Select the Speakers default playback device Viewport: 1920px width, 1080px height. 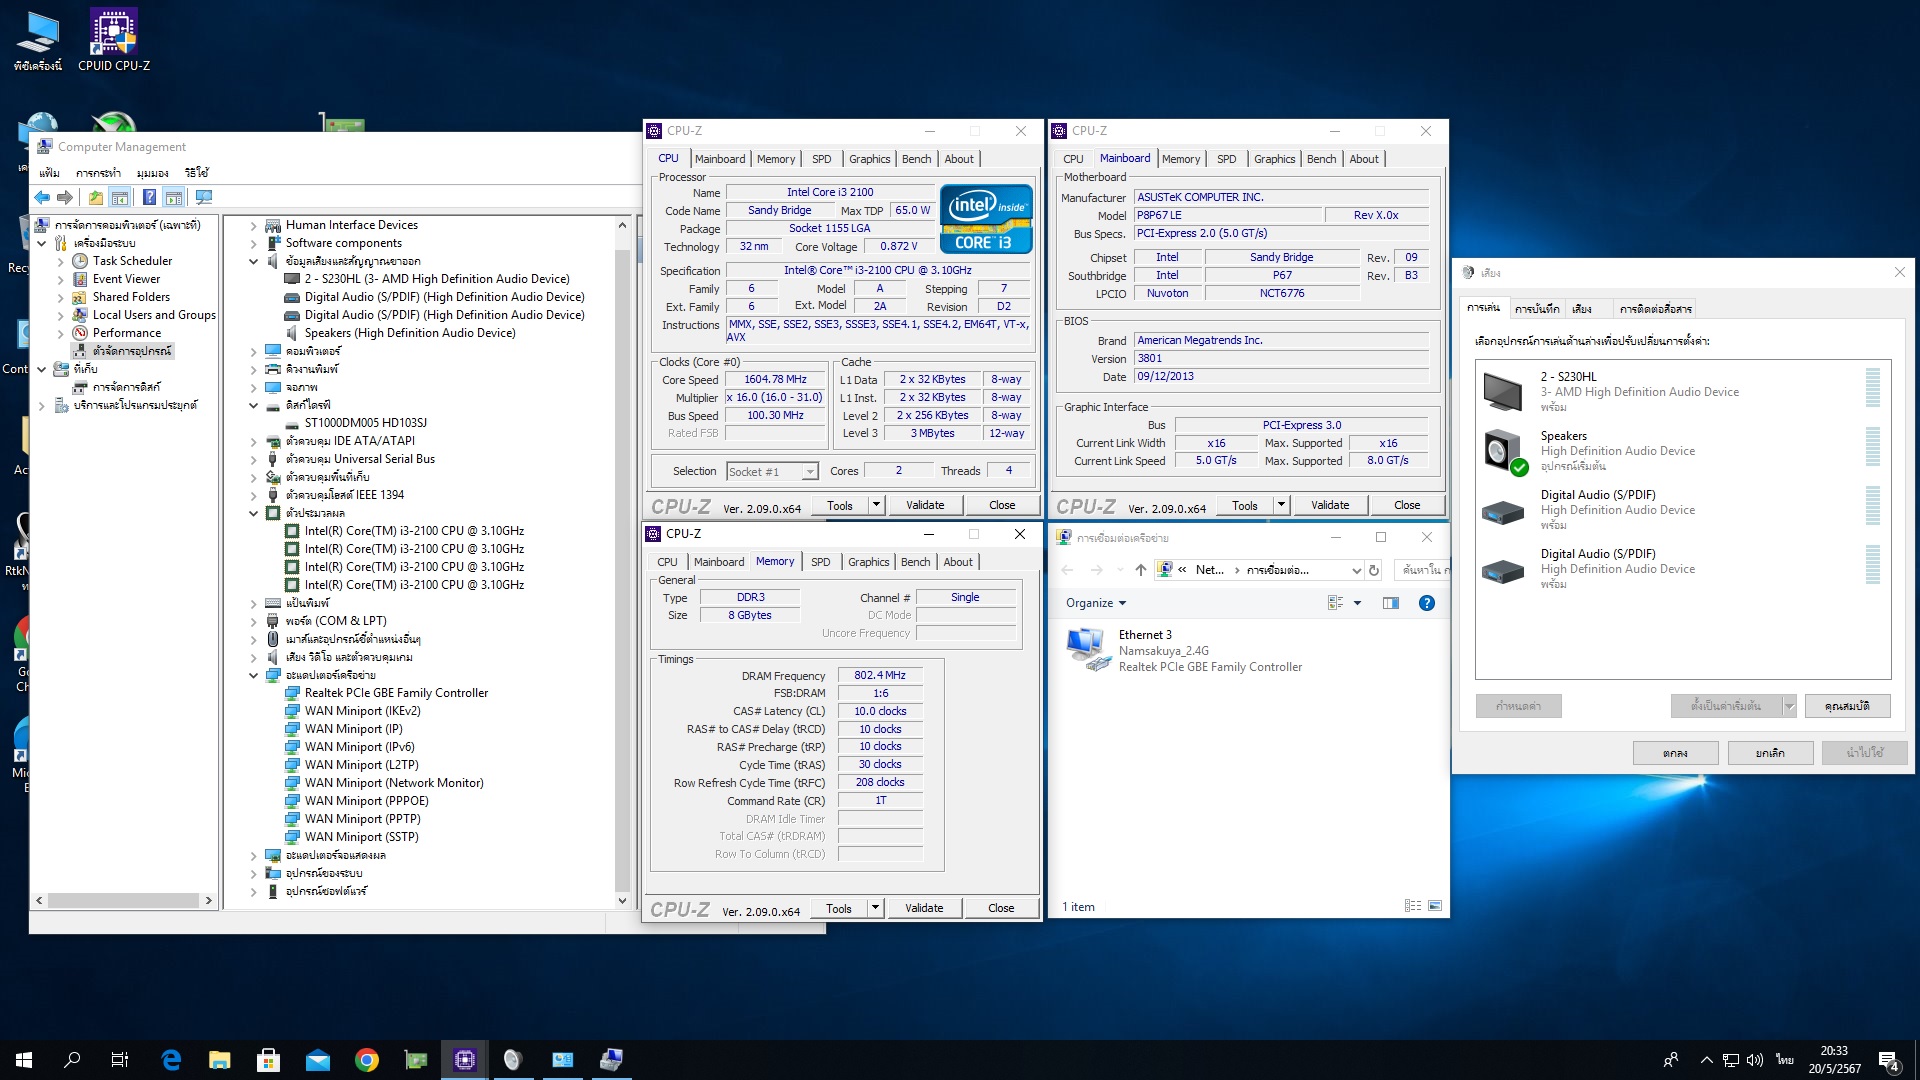1683,450
